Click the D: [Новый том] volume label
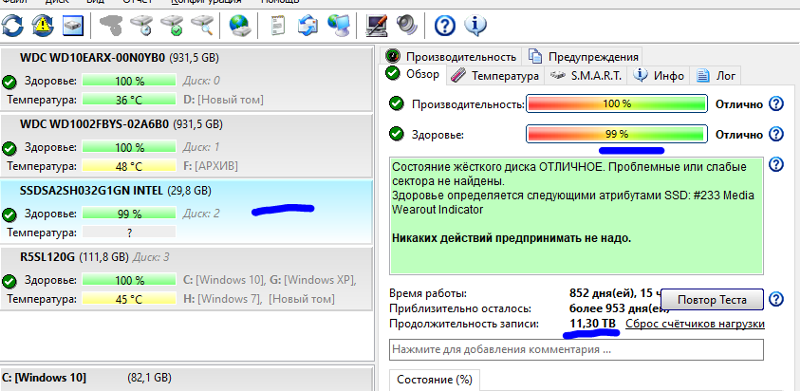This screenshot has height=391, width=800. 223,100
